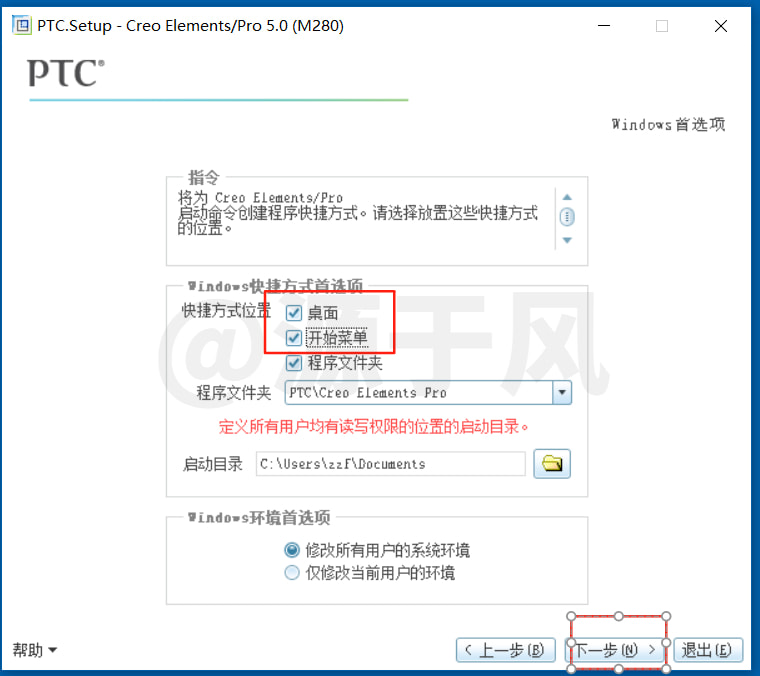Expand the 程序文件夹 dropdown arrow
This screenshot has width=760, height=676.
[562, 393]
